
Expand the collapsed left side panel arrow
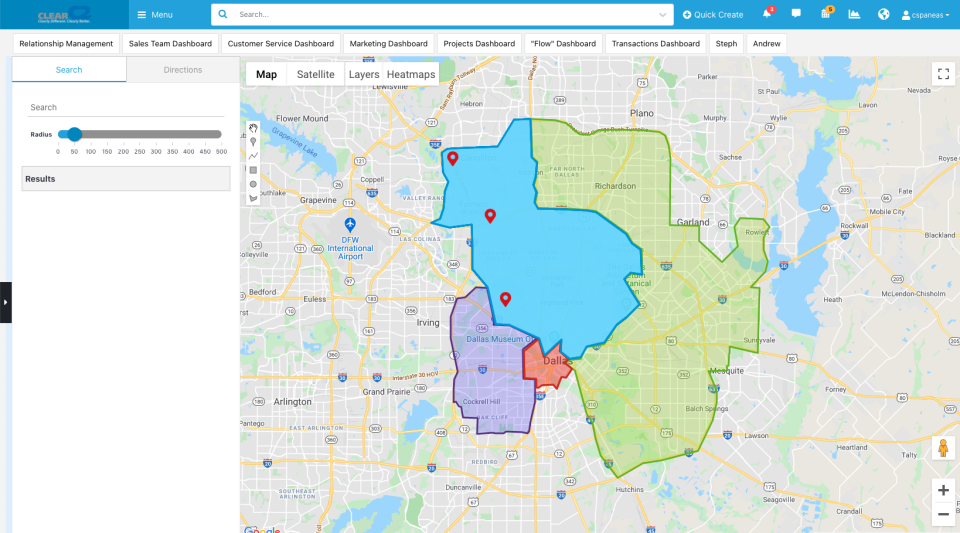[x=6, y=302]
